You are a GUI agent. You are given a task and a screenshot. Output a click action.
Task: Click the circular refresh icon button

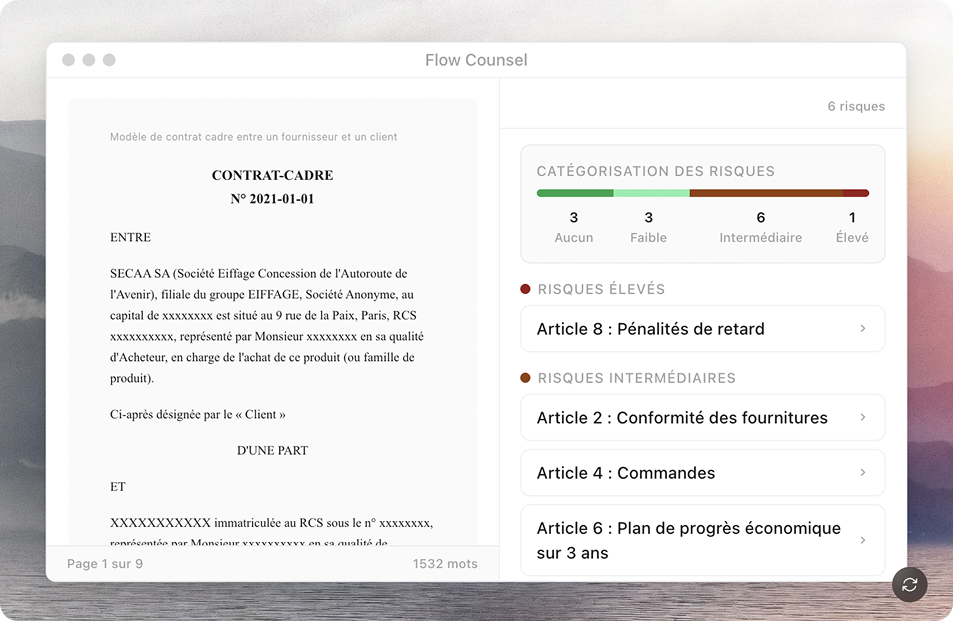[909, 585]
